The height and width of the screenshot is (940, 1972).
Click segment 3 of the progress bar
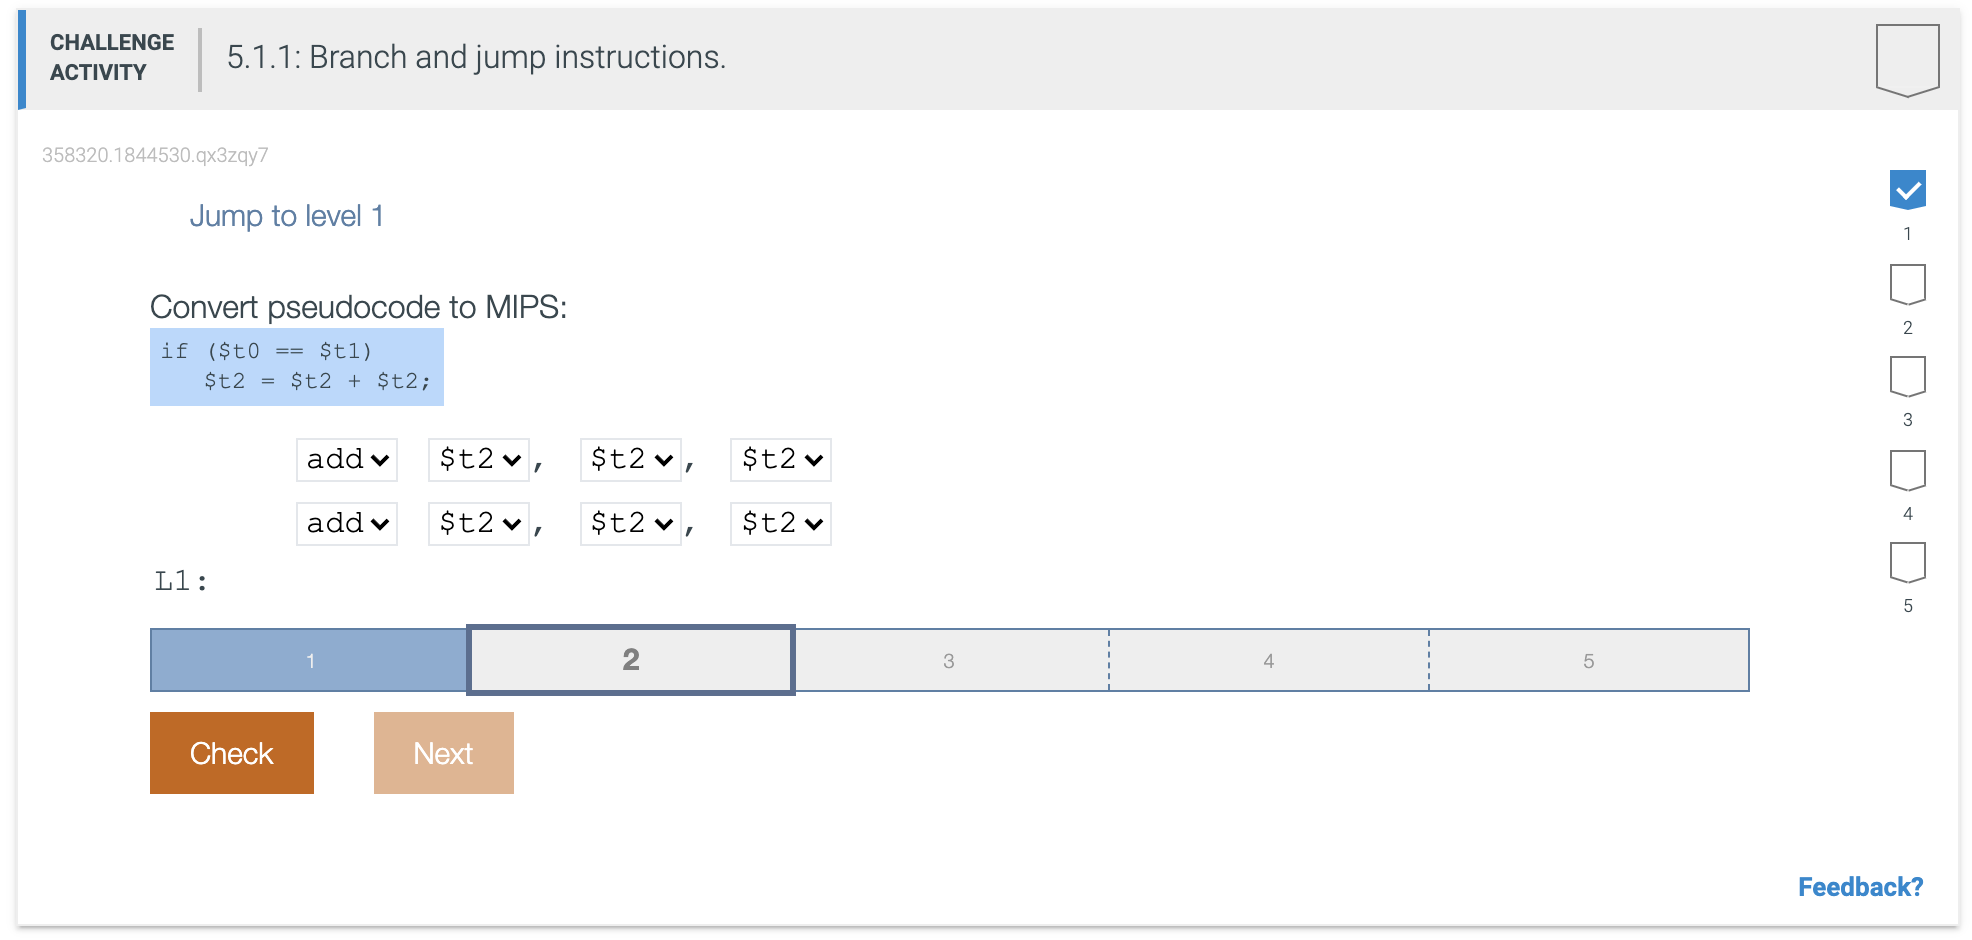pyautogui.click(x=949, y=660)
